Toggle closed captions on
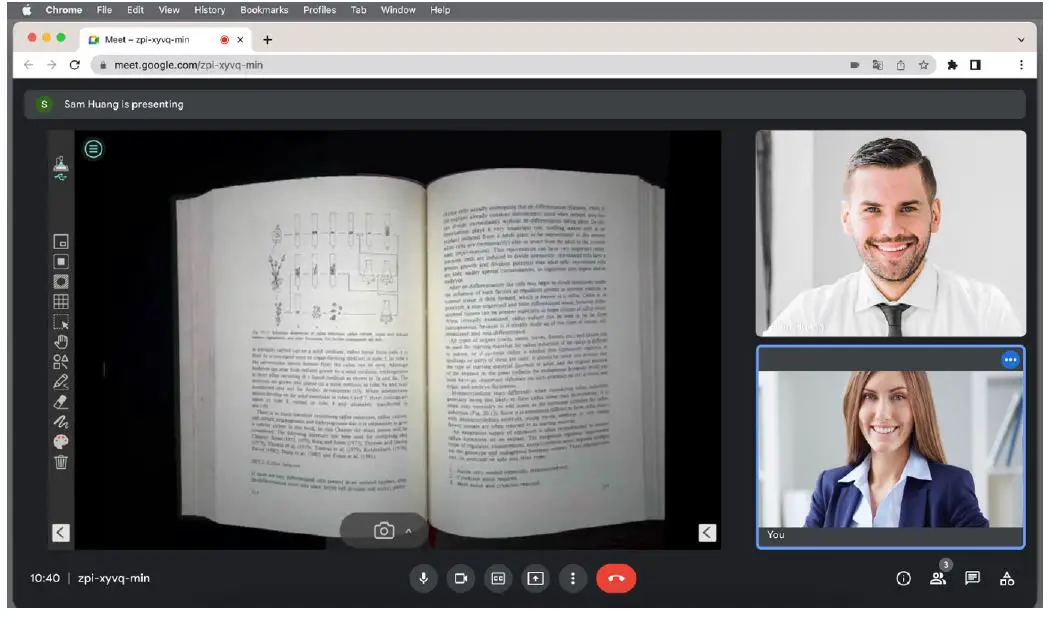1050x617 pixels. [x=498, y=578]
